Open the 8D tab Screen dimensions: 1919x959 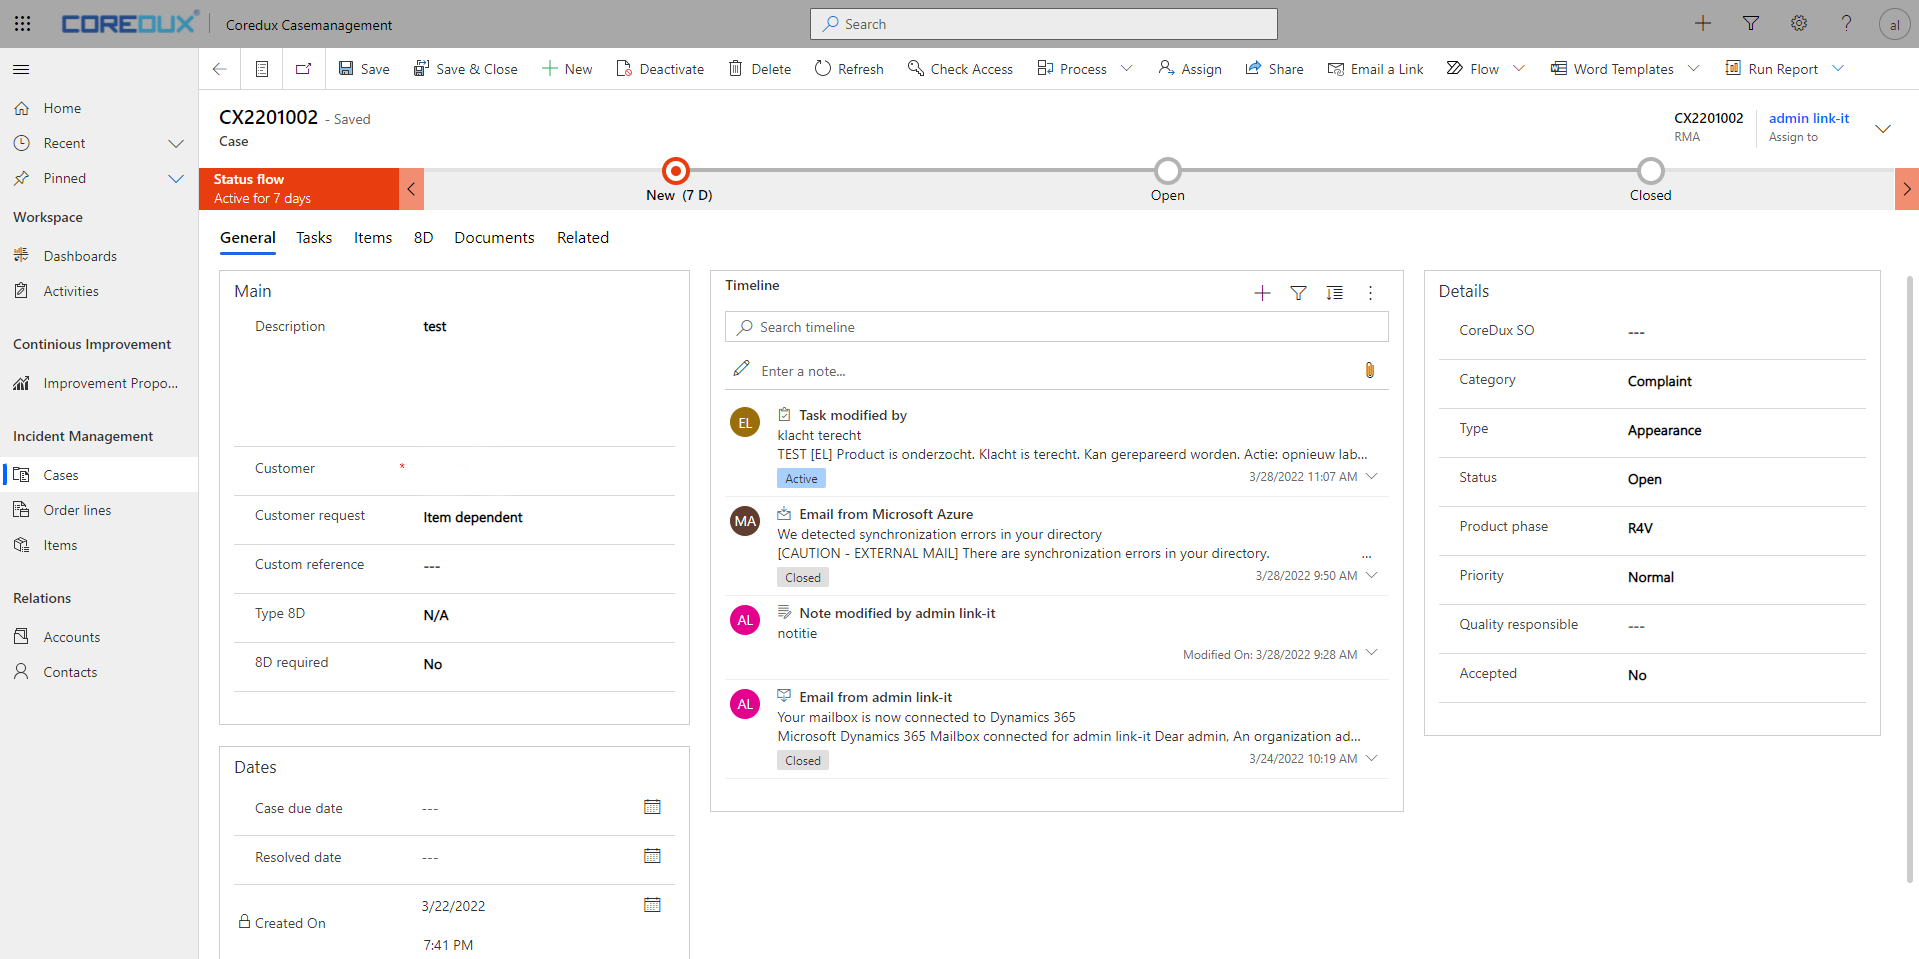pos(423,238)
